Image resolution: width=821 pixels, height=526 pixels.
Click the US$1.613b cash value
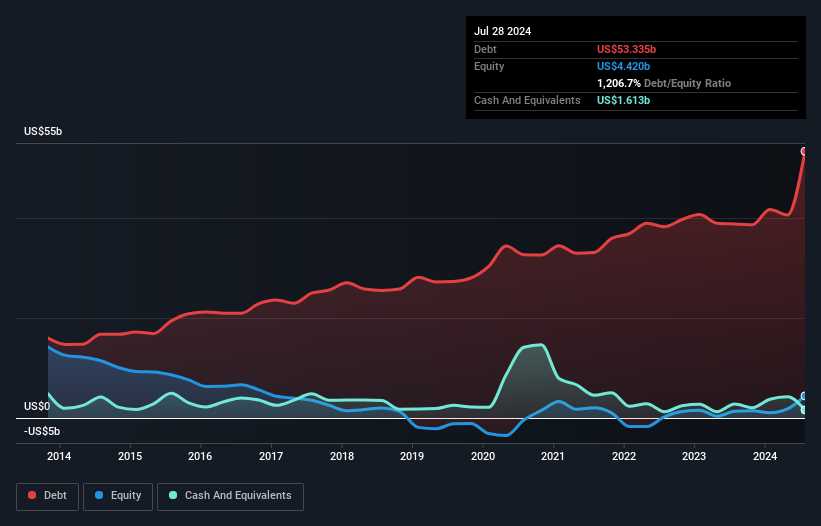624,100
